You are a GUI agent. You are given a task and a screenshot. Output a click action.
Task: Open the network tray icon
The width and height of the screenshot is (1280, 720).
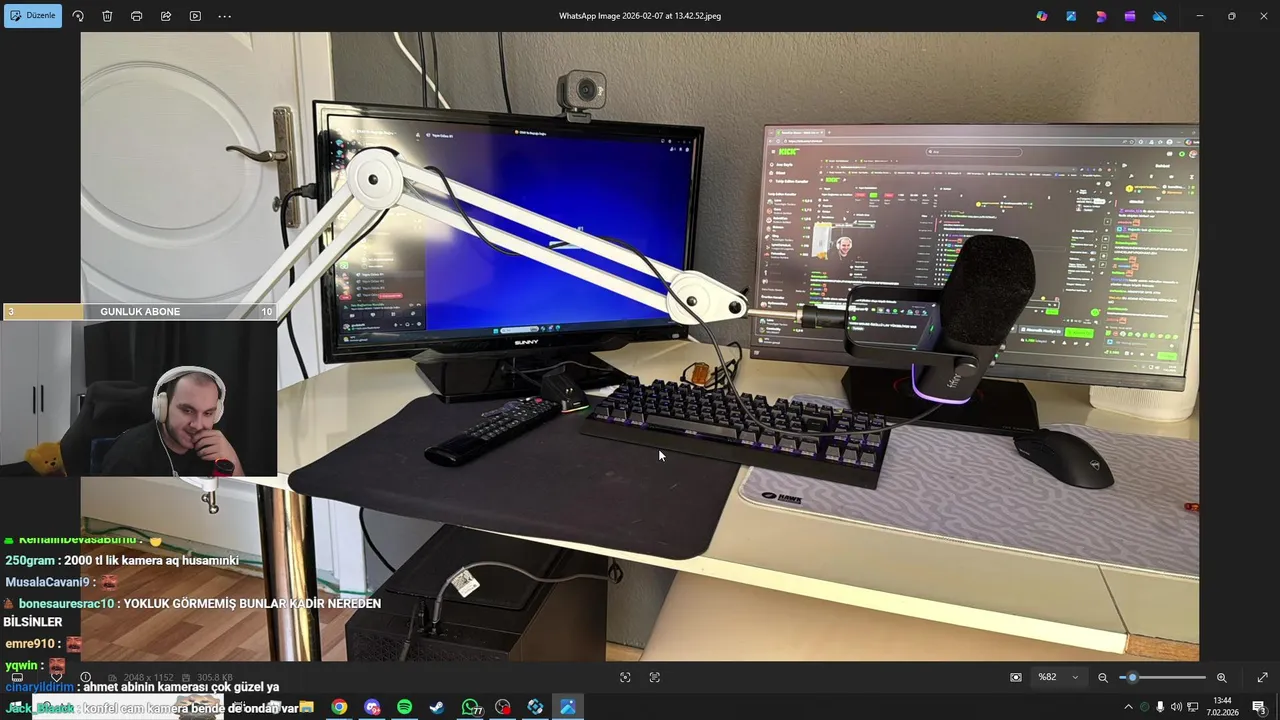point(1192,707)
